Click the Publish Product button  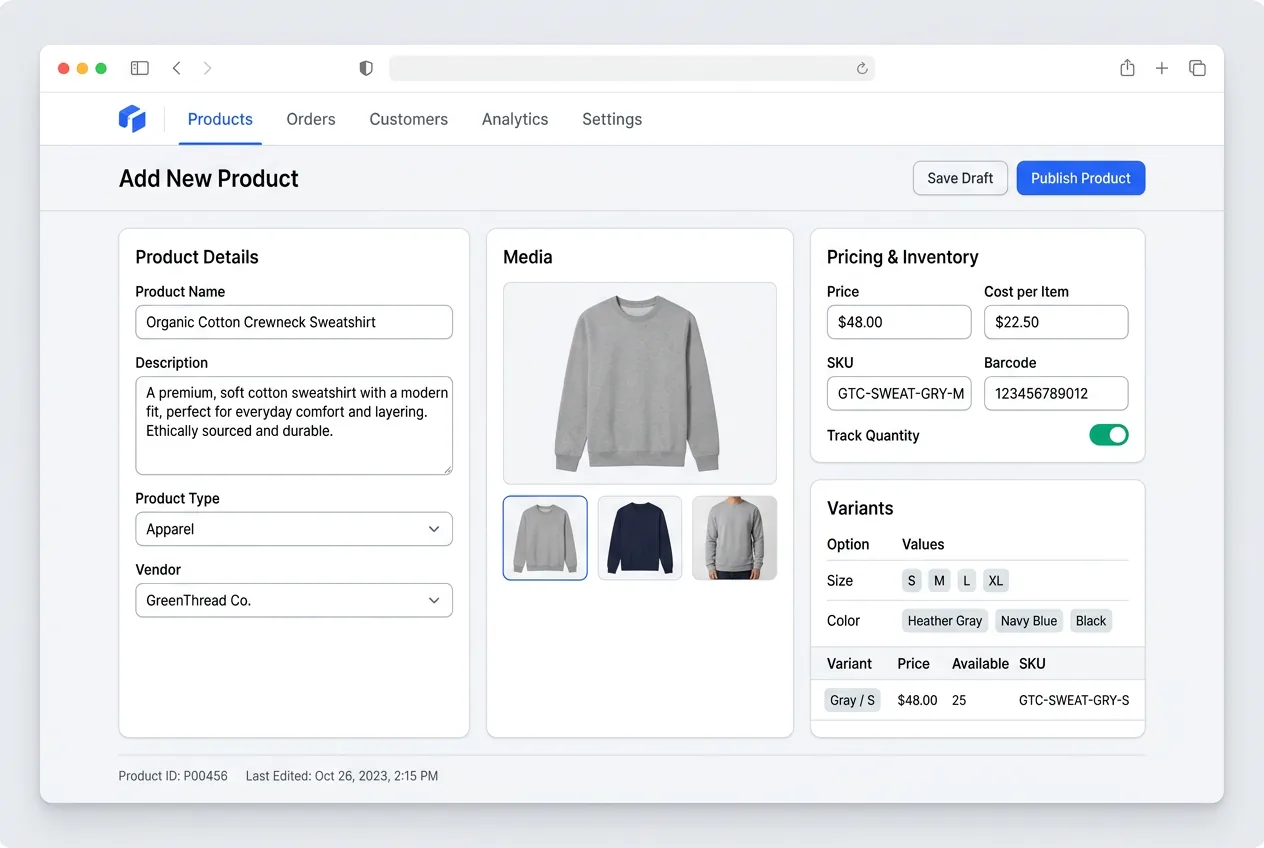pyautogui.click(x=1080, y=178)
